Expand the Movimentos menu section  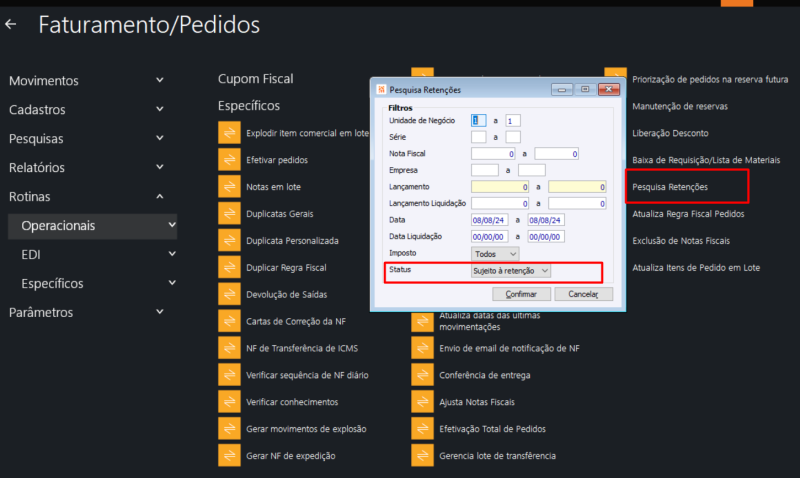[x=160, y=80]
